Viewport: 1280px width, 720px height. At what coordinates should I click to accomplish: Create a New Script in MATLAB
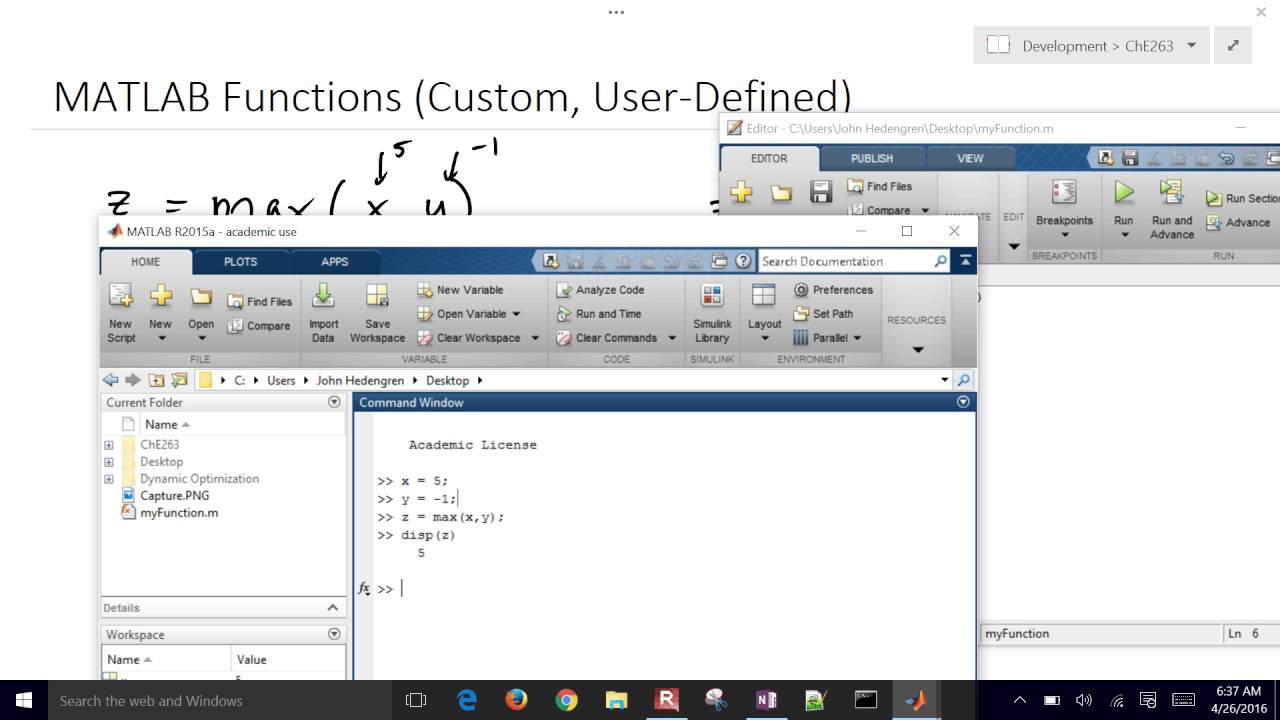coord(121,311)
